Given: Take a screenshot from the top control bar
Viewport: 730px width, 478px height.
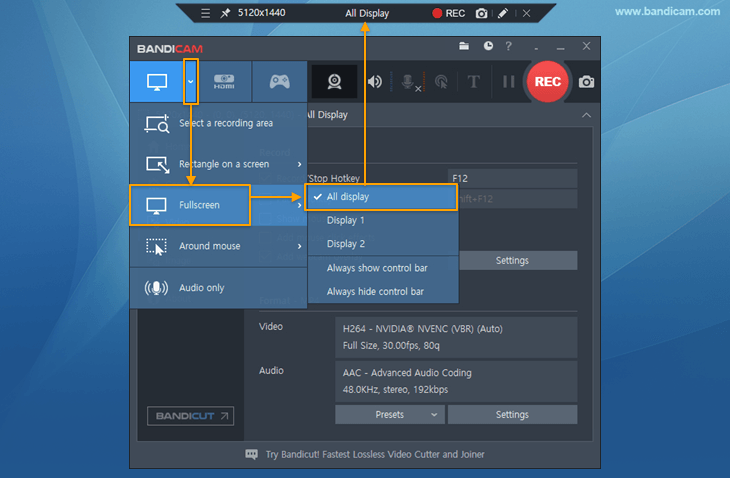Looking at the screenshot, I should pyautogui.click(x=481, y=13).
